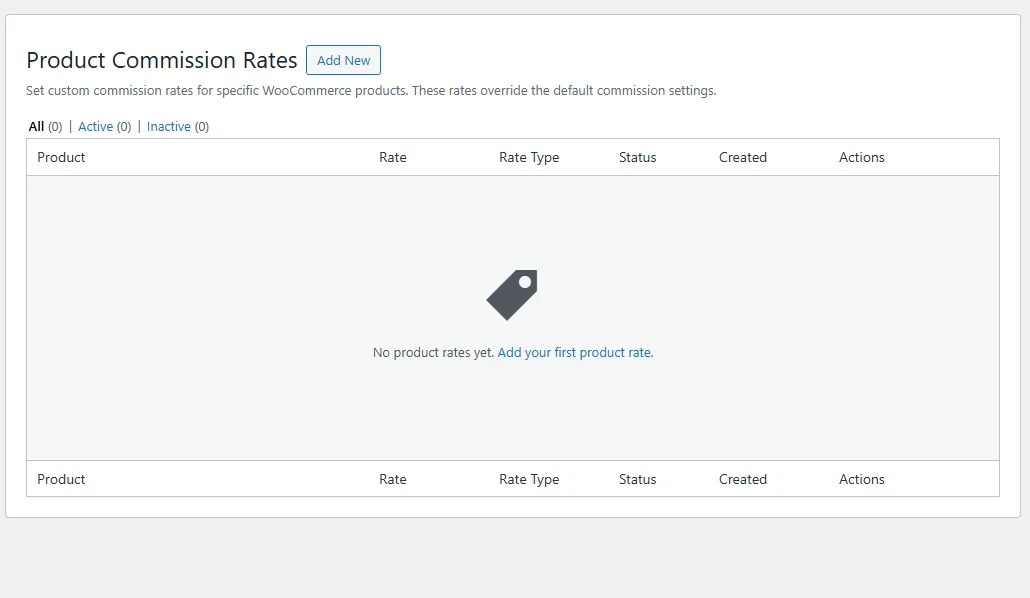Sort by the Rate column header
The height and width of the screenshot is (598, 1030).
point(392,157)
